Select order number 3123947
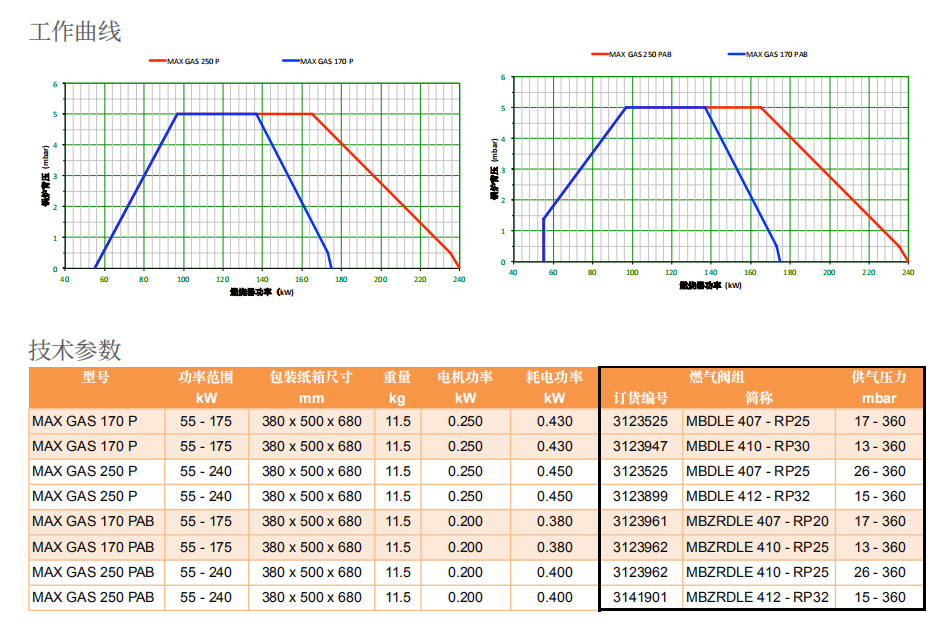940x630 pixels. tap(640, 447)
